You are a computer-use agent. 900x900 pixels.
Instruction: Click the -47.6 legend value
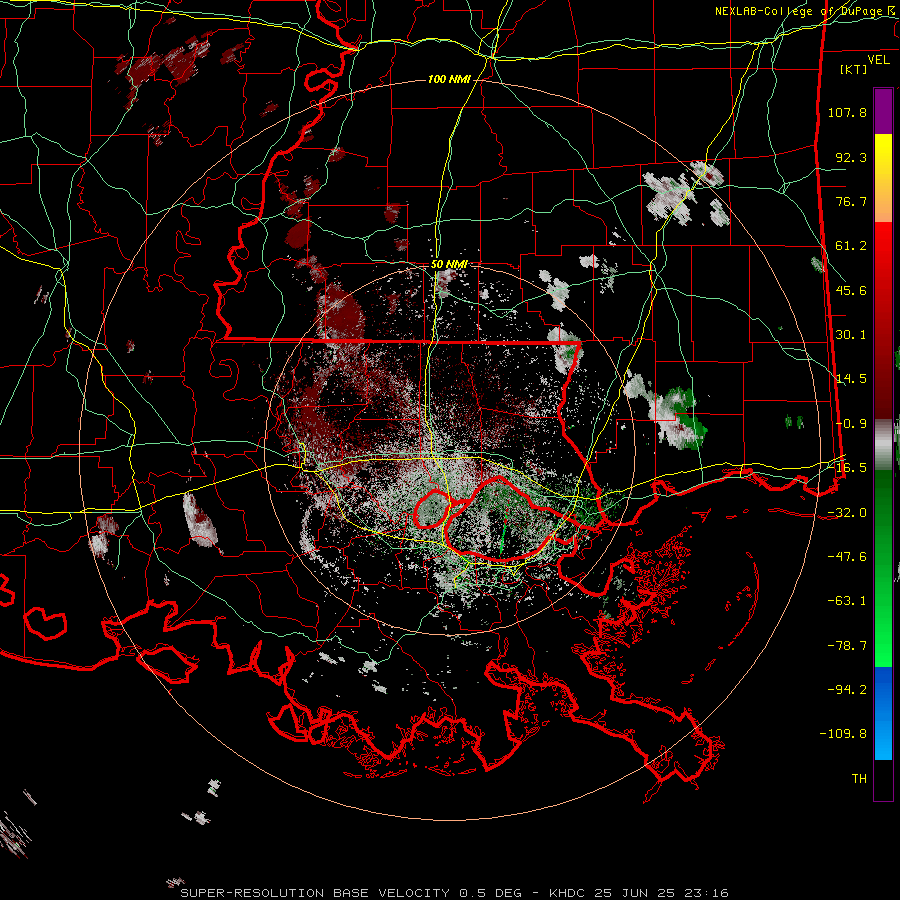(847, 557)
